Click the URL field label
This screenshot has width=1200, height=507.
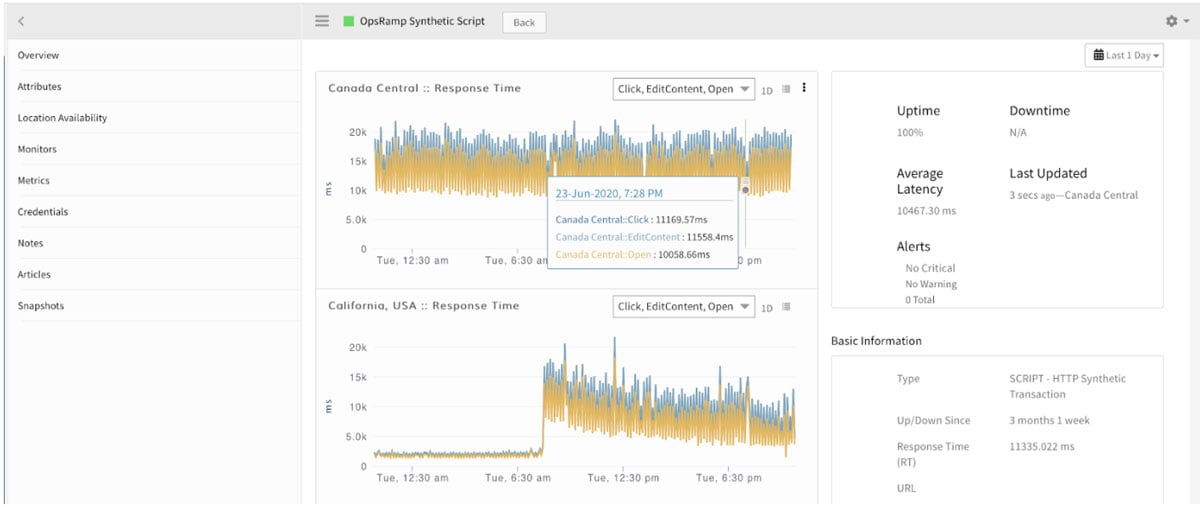[x=906, y=488]
